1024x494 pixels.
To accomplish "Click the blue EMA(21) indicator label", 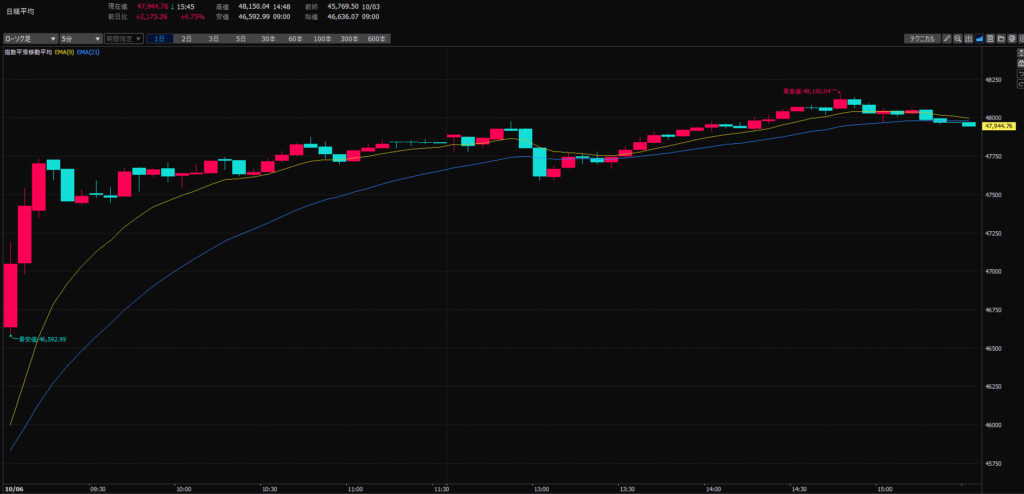I will pyautogui.click(x=89, y=52).
